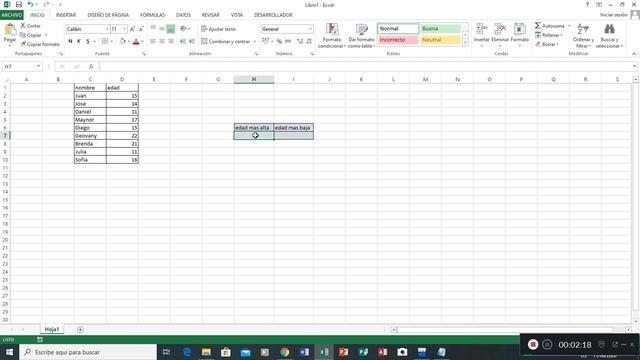
Task: Select cell with edad mas alta
Action: point(253,127)
